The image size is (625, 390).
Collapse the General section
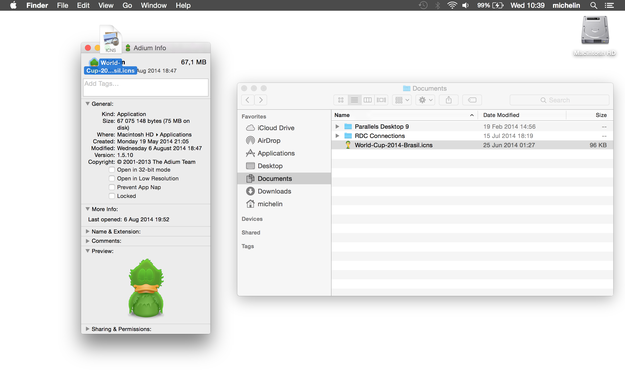point(87,104)
